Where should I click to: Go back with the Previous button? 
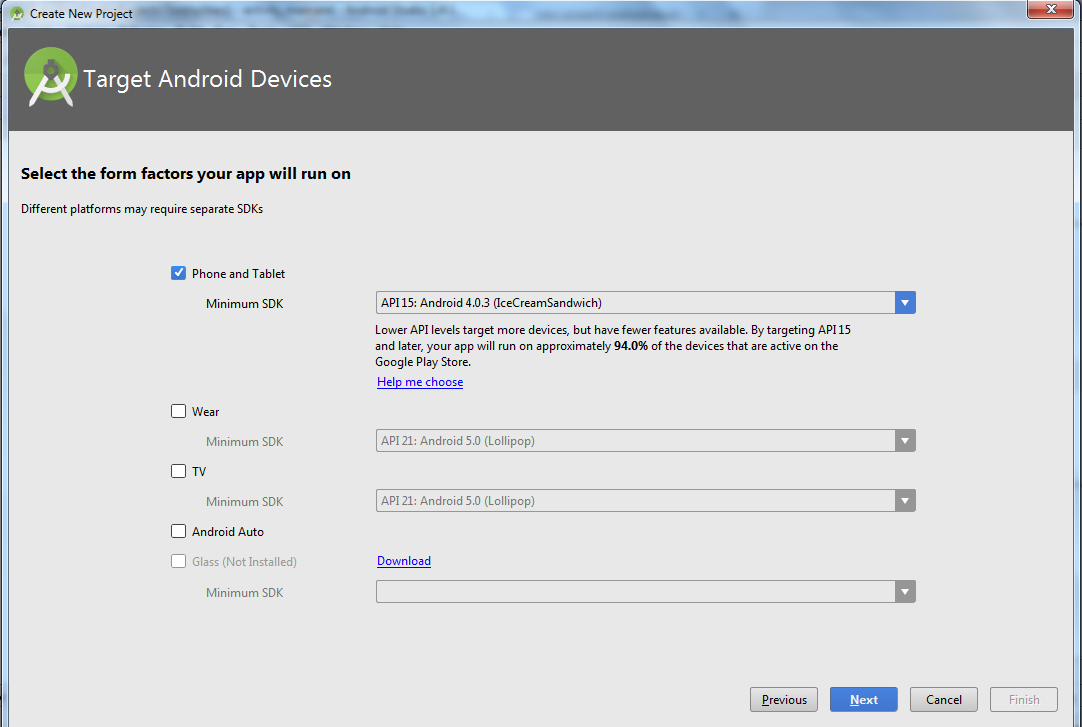pyautogui.click(x=784, y=699)
